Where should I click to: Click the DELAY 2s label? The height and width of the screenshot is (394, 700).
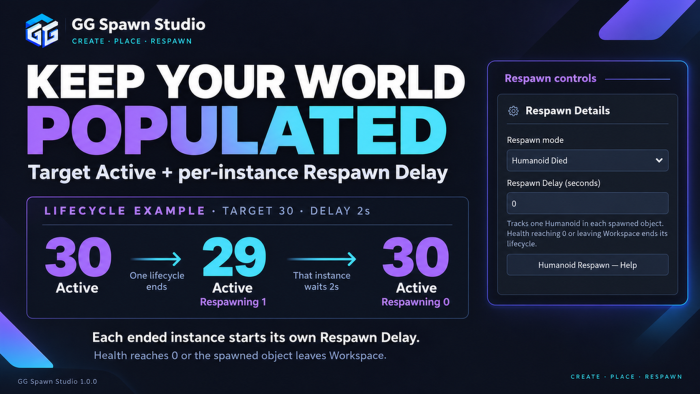click(340, 211)
